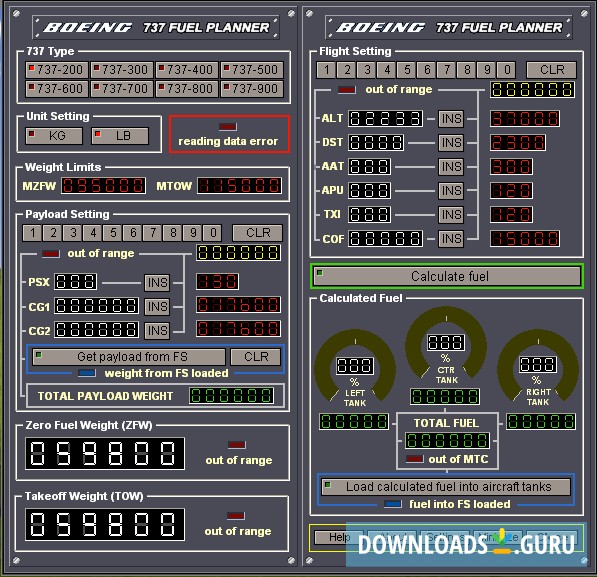
Task: Click digit 1 in Flight Setting keypad
Action: (x=326, y=70)
